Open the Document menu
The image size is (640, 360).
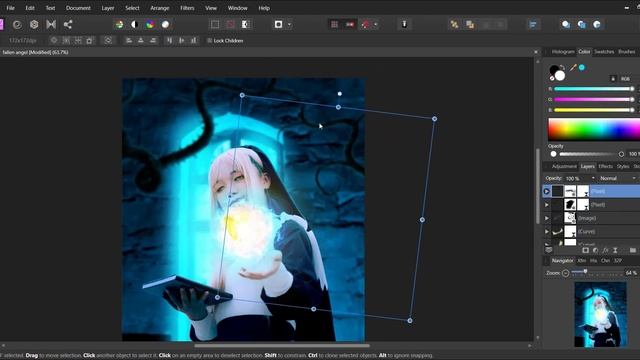pos(78,8)
